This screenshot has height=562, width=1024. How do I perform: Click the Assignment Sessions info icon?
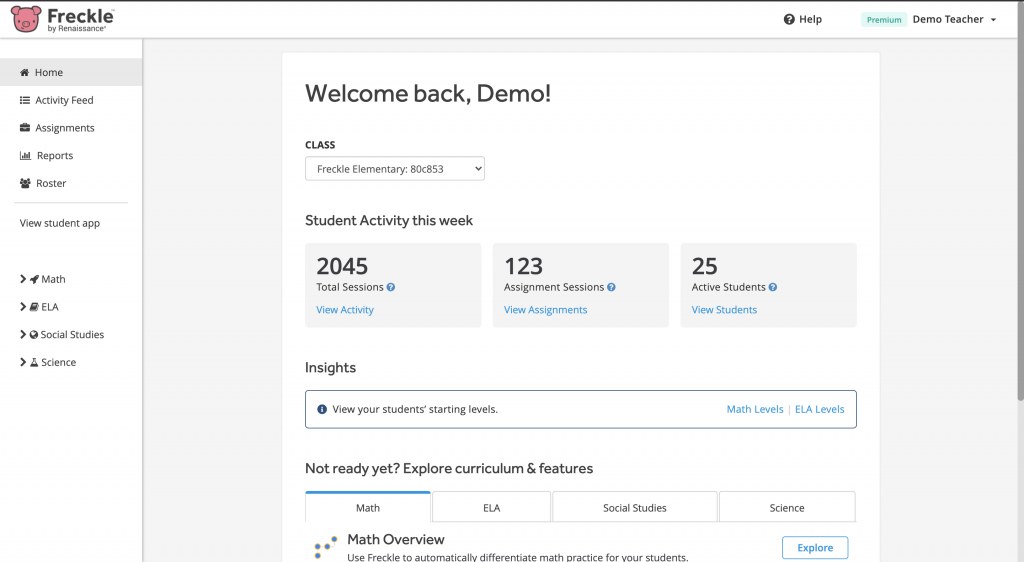point(611,287)
